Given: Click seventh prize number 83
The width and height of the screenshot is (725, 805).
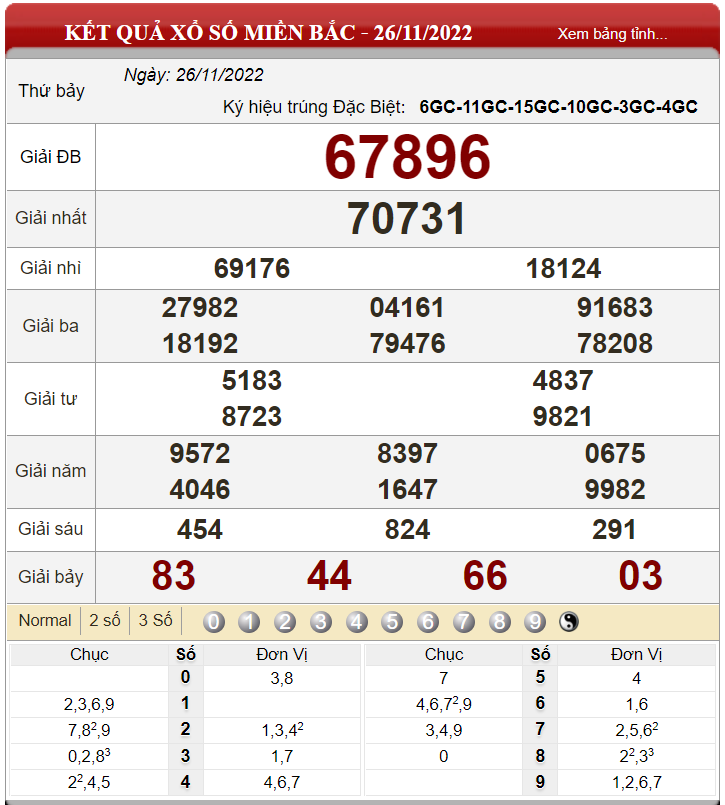Looking at the screenshot, I should (x=174, y=575).
